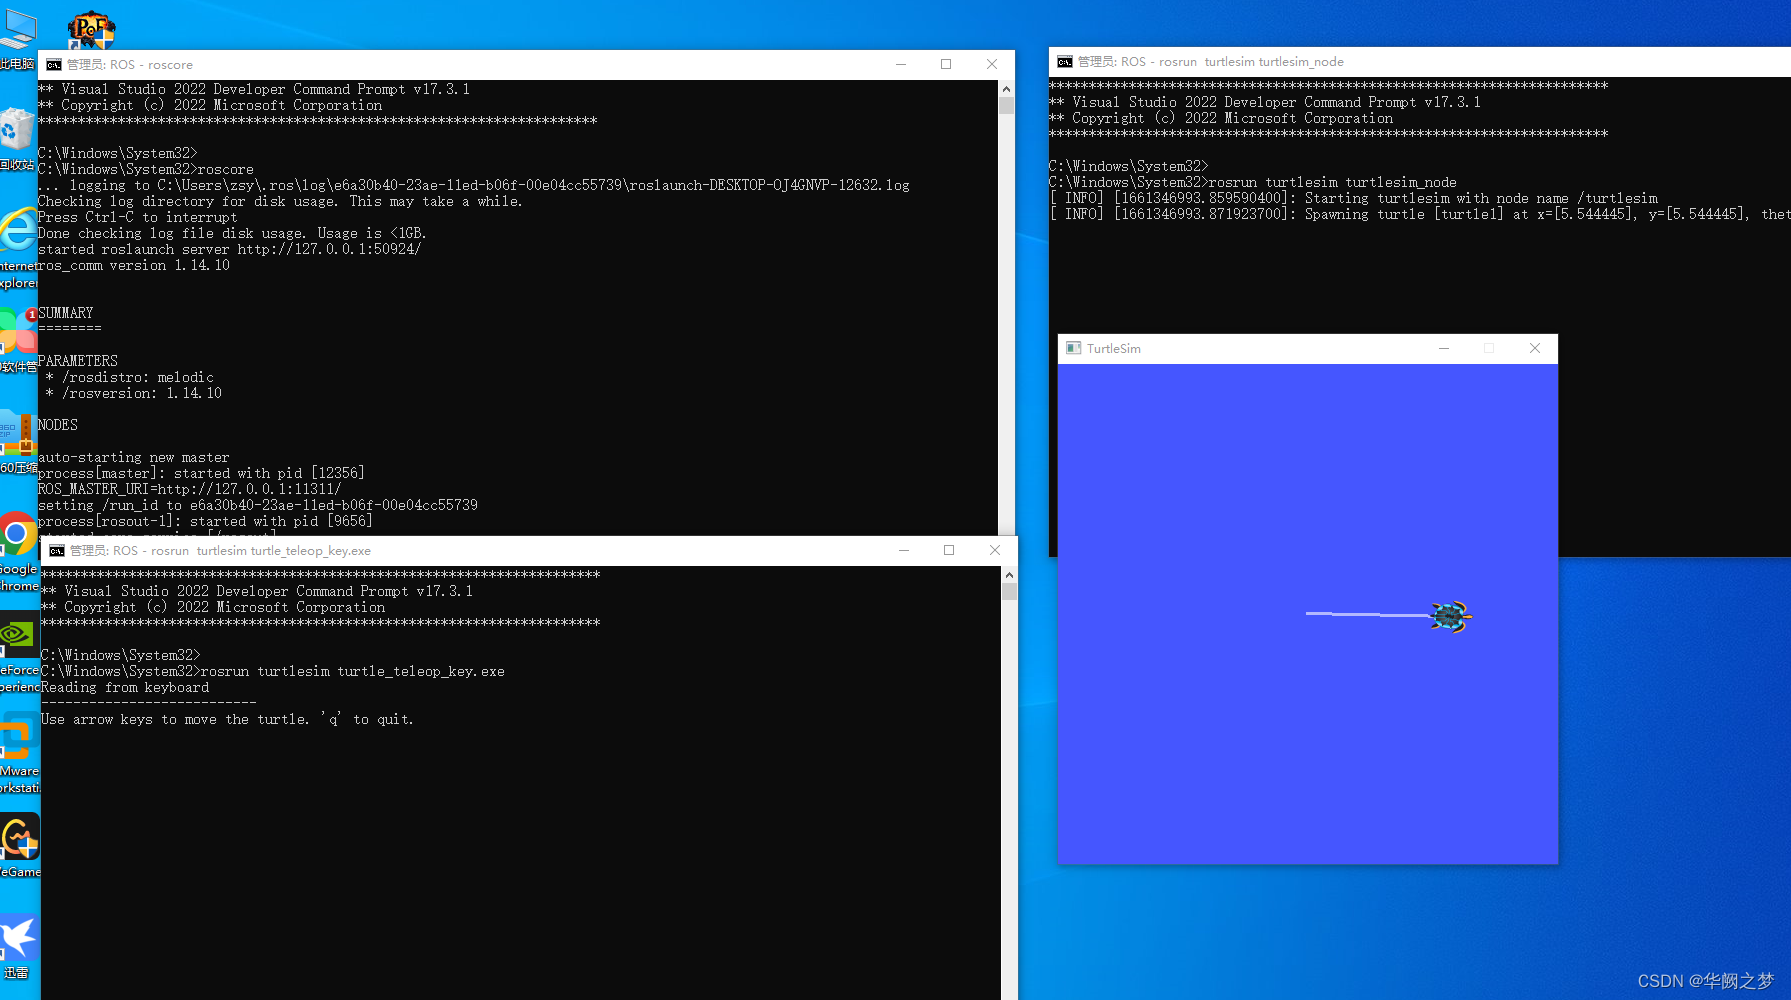Click the "ros_comm version 1.14.10" line
Screen dimensions: 1791x1000
(134, 265)
